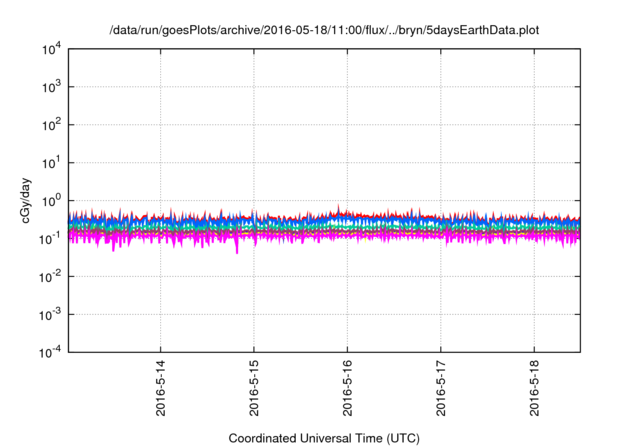Click the red curve peak near 2016-5-16
Screen dimensions: 640x448
(338, 206)
